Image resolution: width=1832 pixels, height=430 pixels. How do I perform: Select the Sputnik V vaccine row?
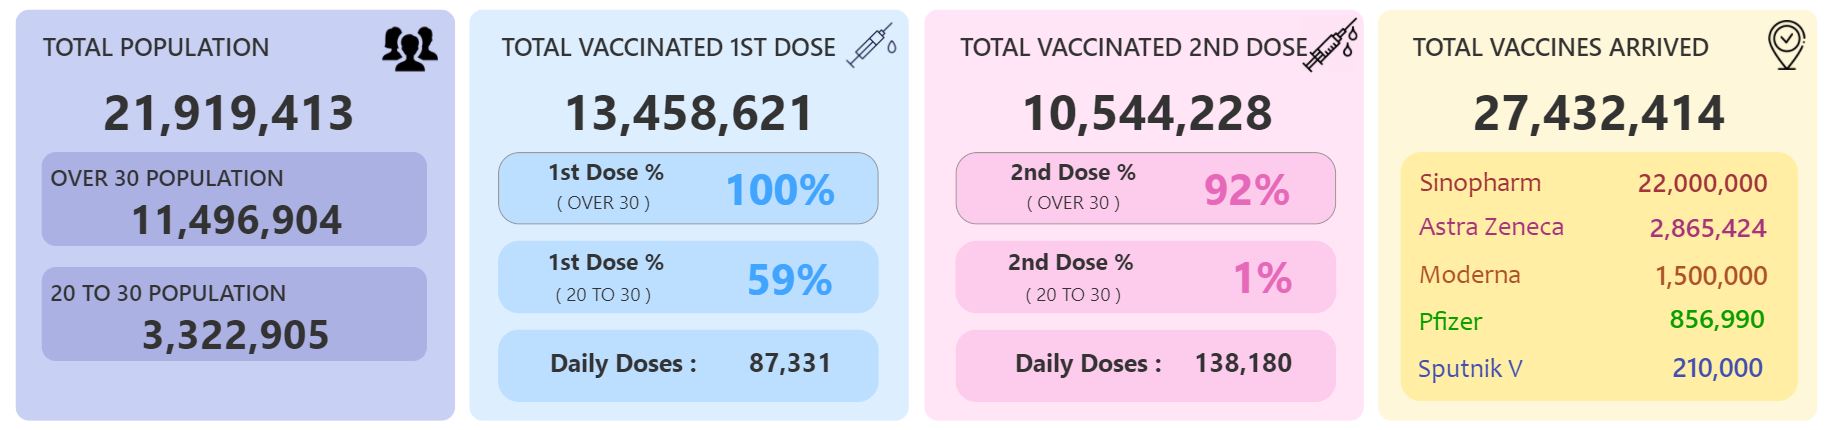(x=1593, y=368)
